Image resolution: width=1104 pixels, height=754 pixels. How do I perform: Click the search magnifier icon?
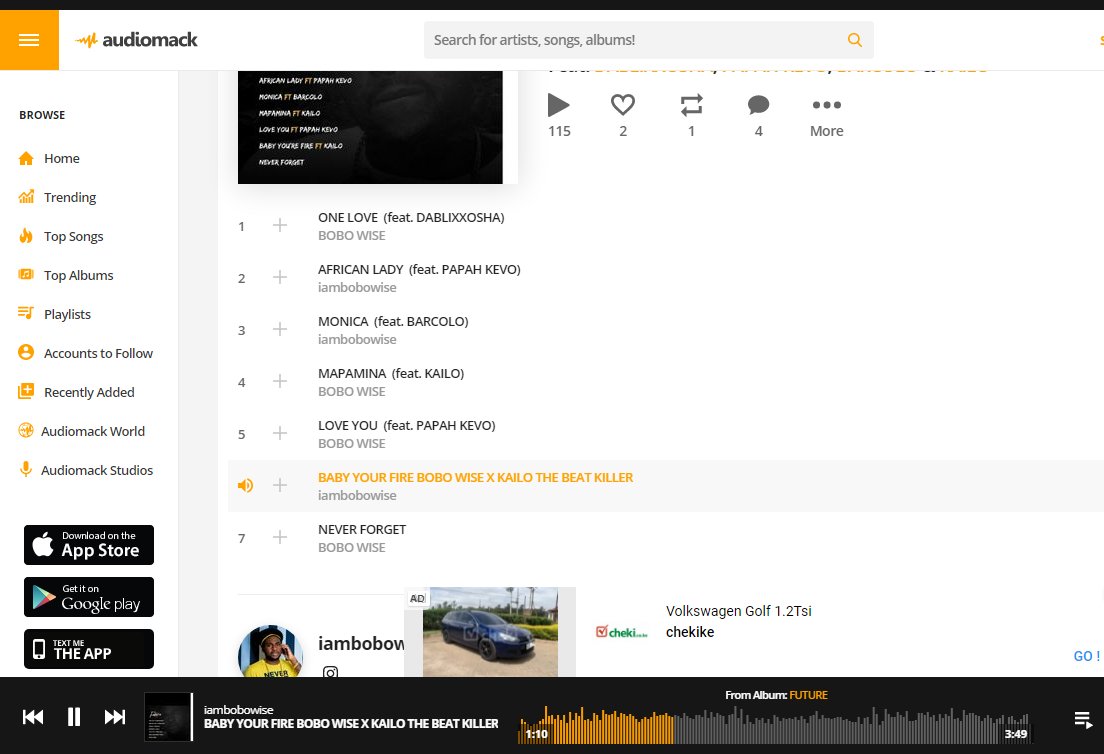click(x=854, y=40)
